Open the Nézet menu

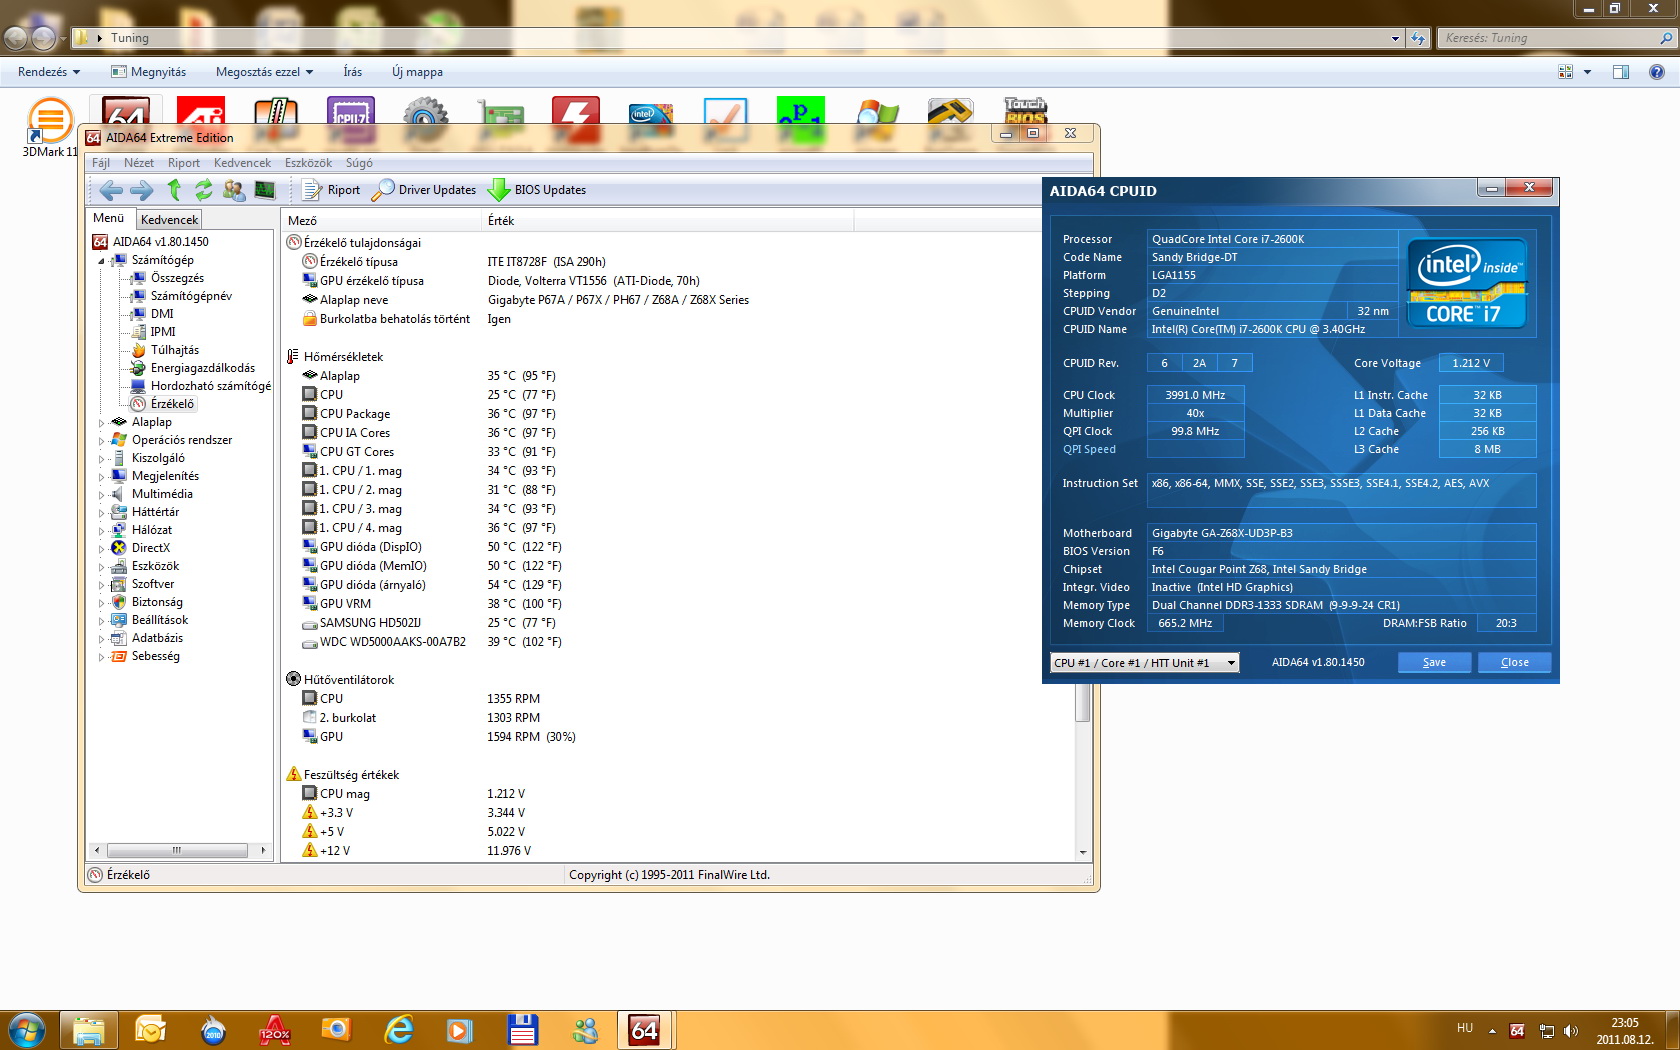[139, 163]
